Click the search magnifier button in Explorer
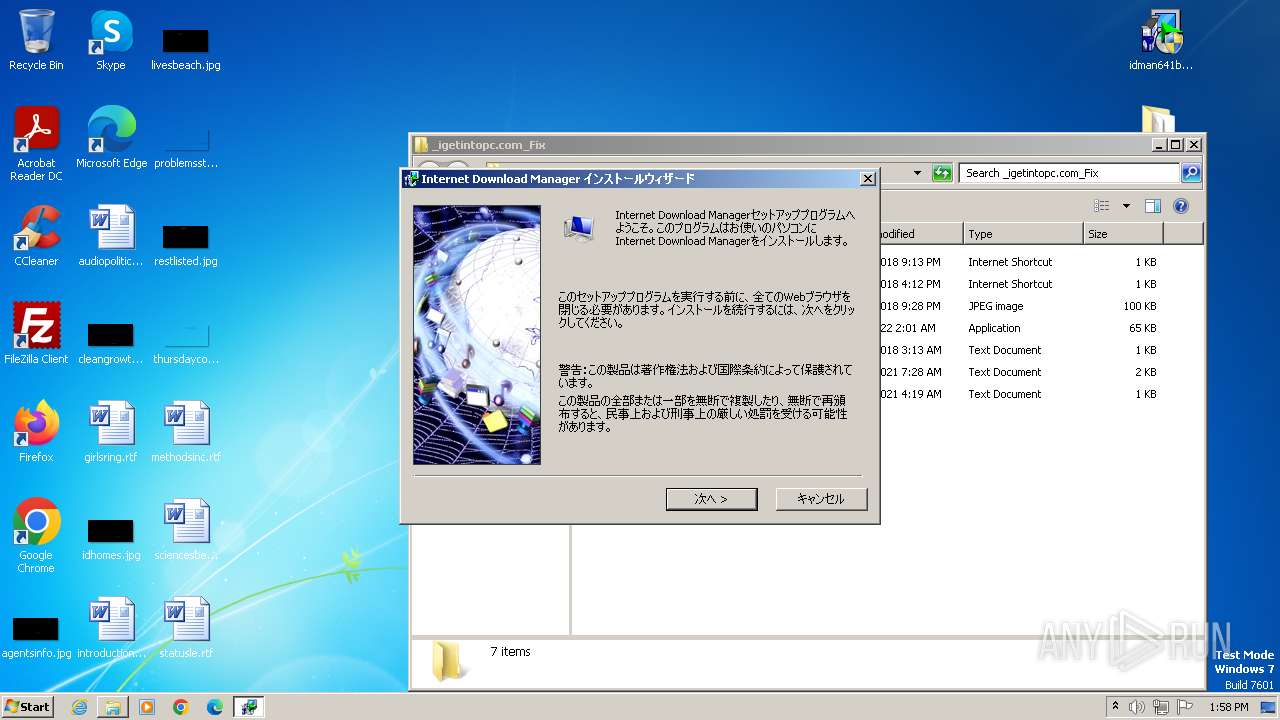Image resolution: width=1280 pixels, height=720 pixels. [x=1190, y=173]
